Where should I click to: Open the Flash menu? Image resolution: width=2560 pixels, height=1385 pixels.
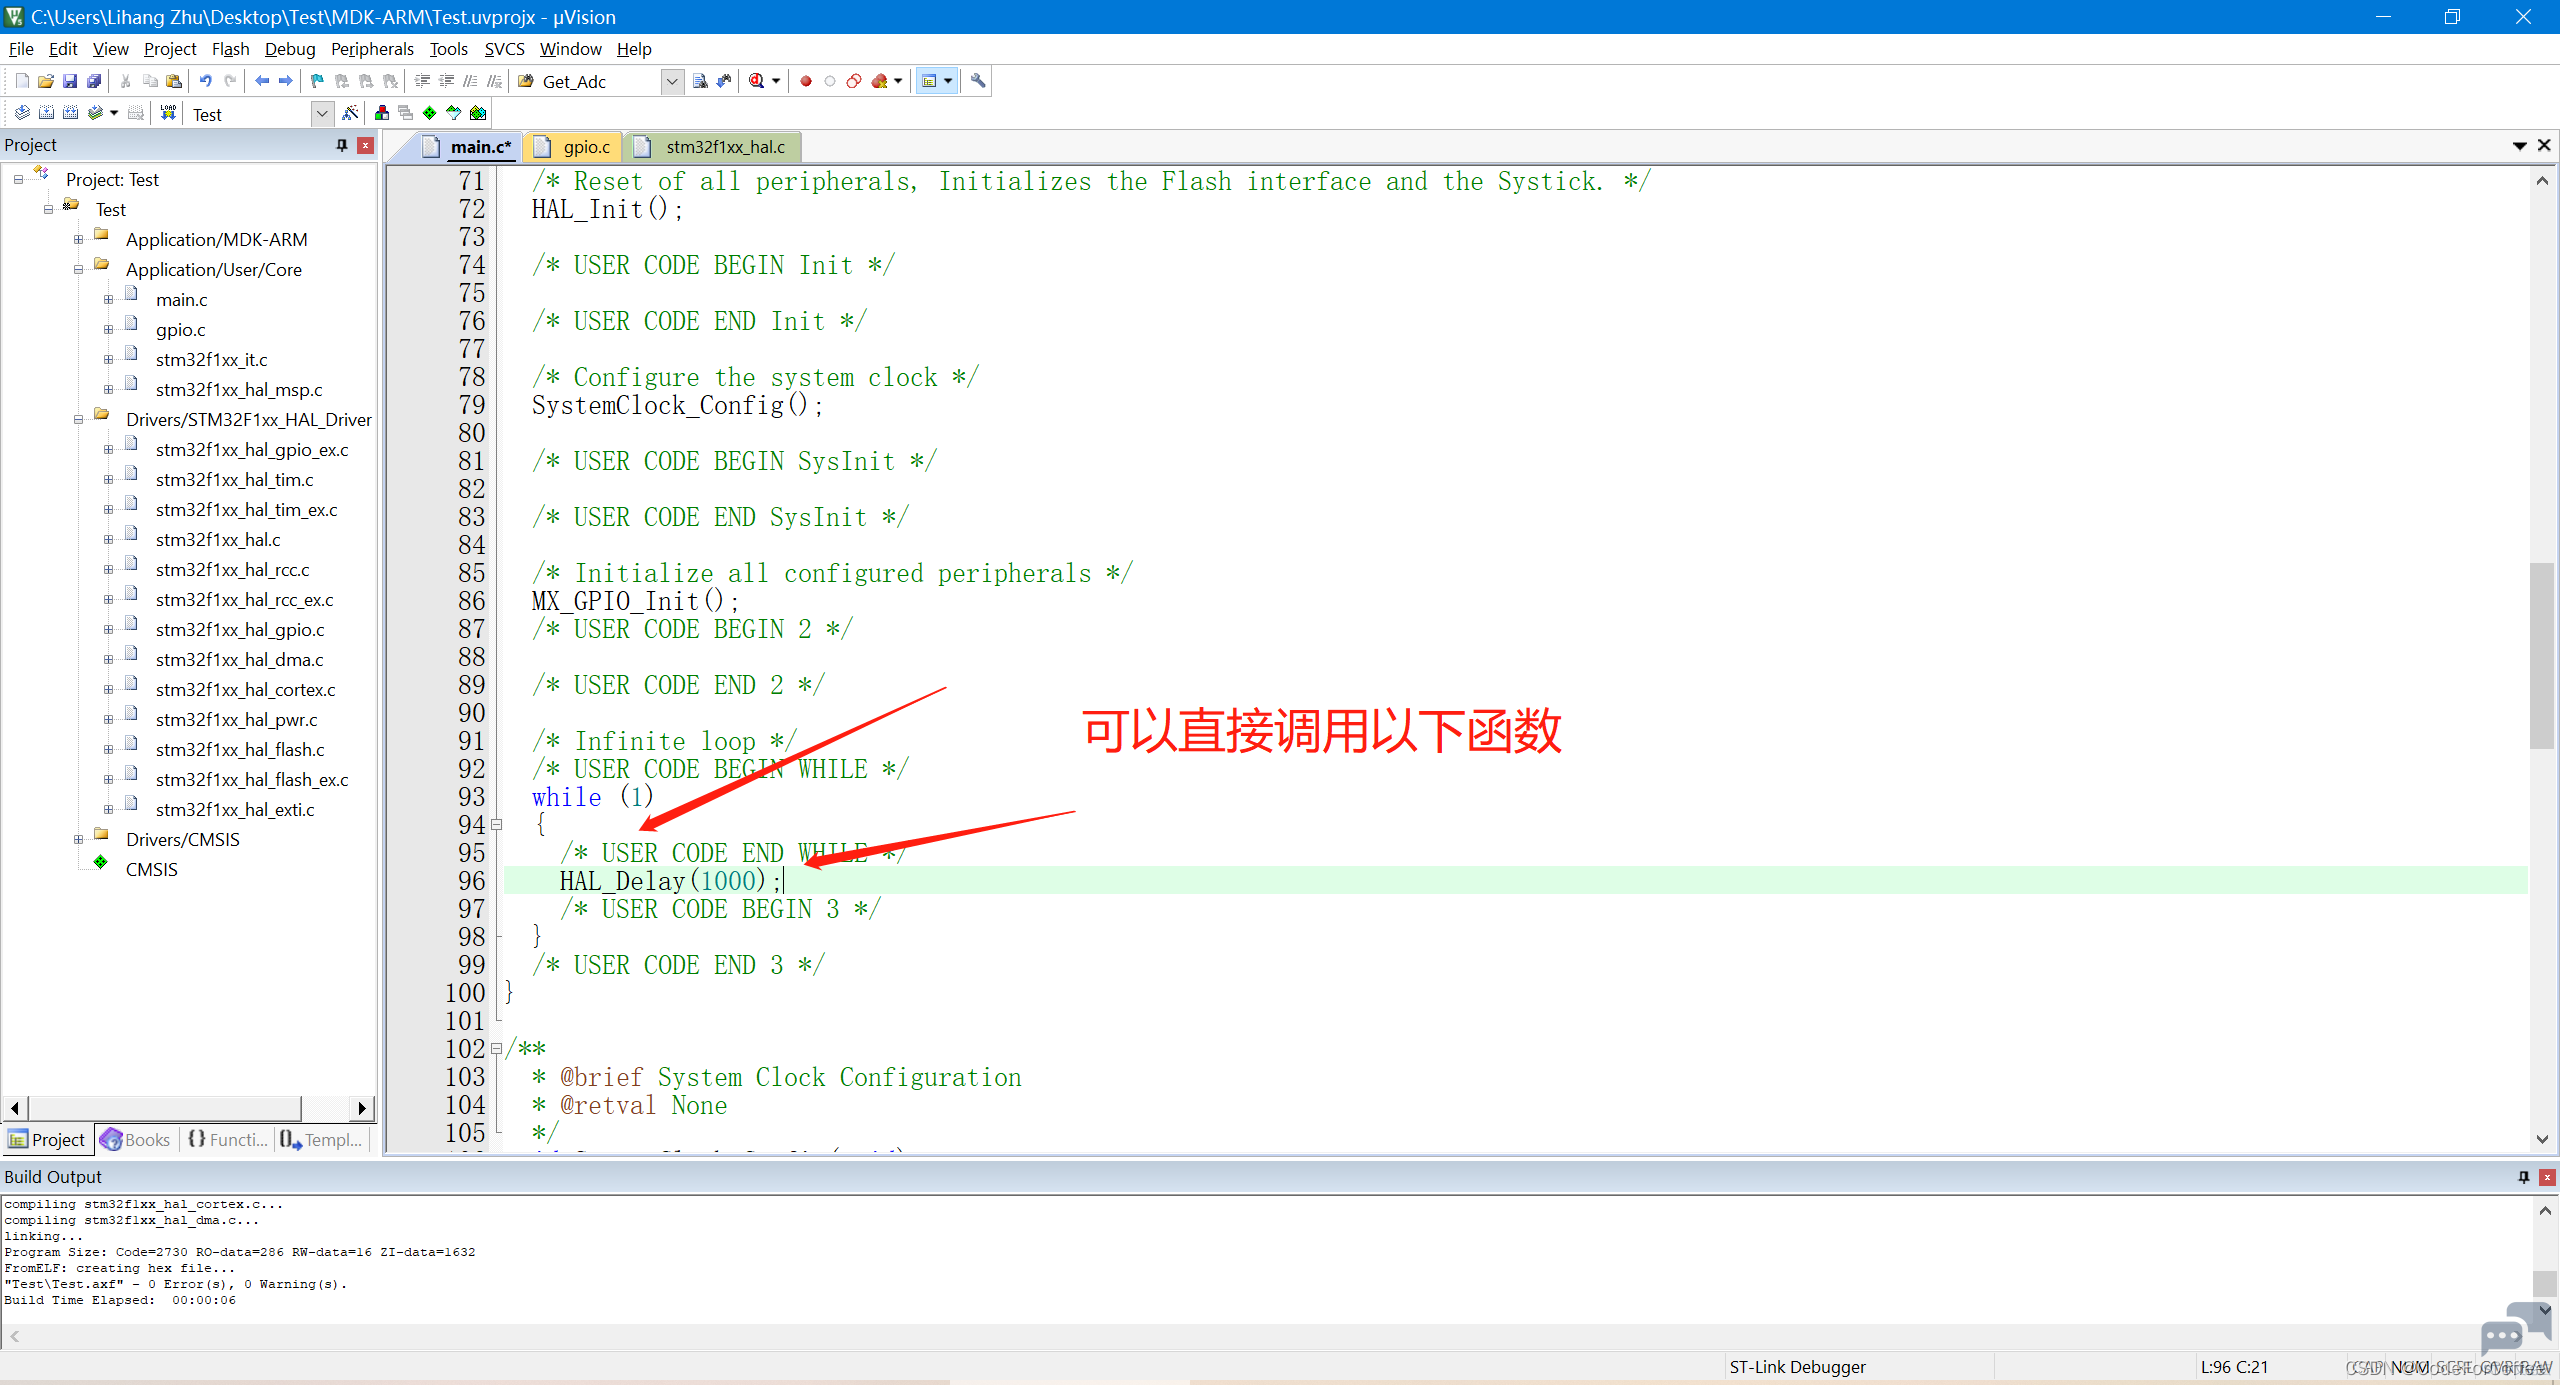231,49
